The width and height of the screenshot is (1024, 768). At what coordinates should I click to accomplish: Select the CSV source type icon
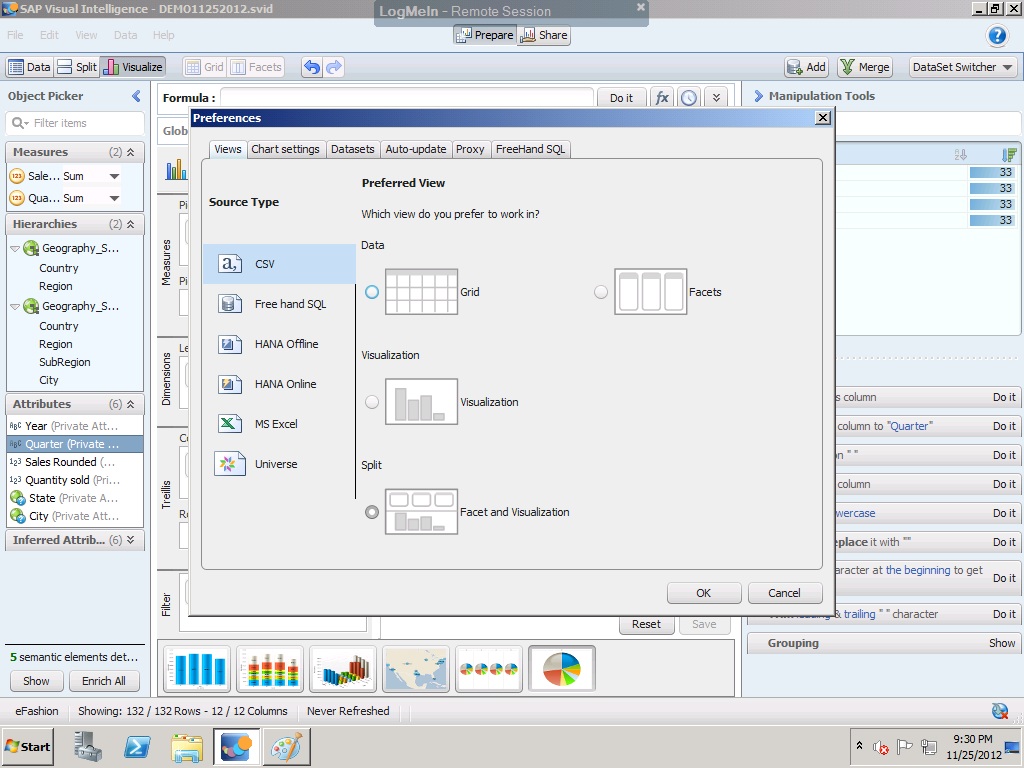click(230, 264)
